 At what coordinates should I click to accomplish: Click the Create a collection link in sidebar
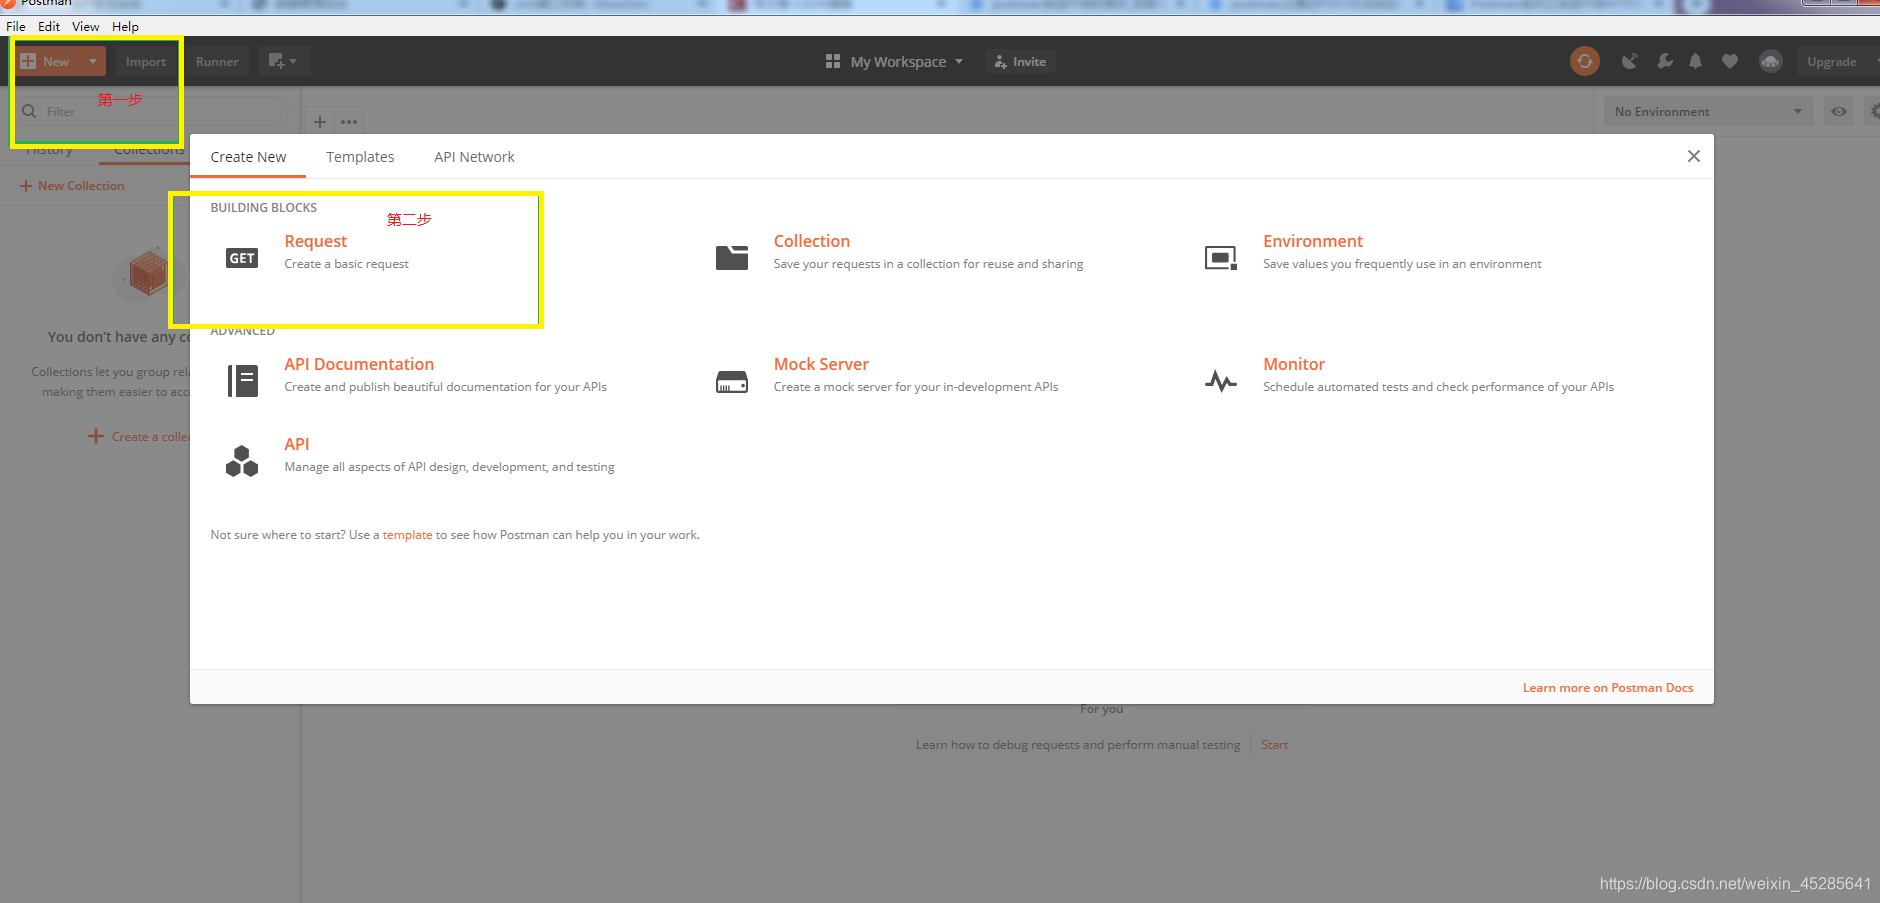point(139,437)
